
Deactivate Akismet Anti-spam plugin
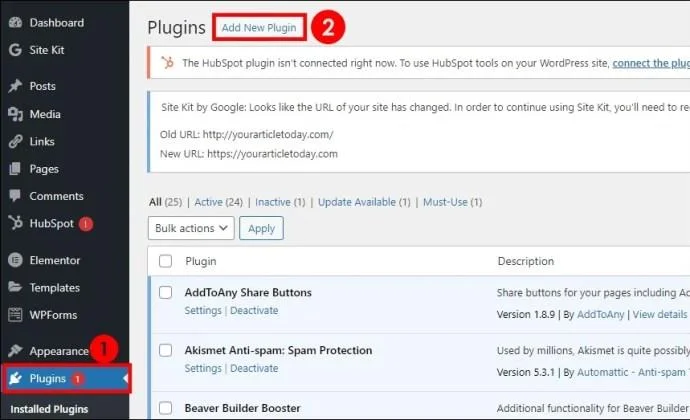pyautogui.click(x=254, y=368)
